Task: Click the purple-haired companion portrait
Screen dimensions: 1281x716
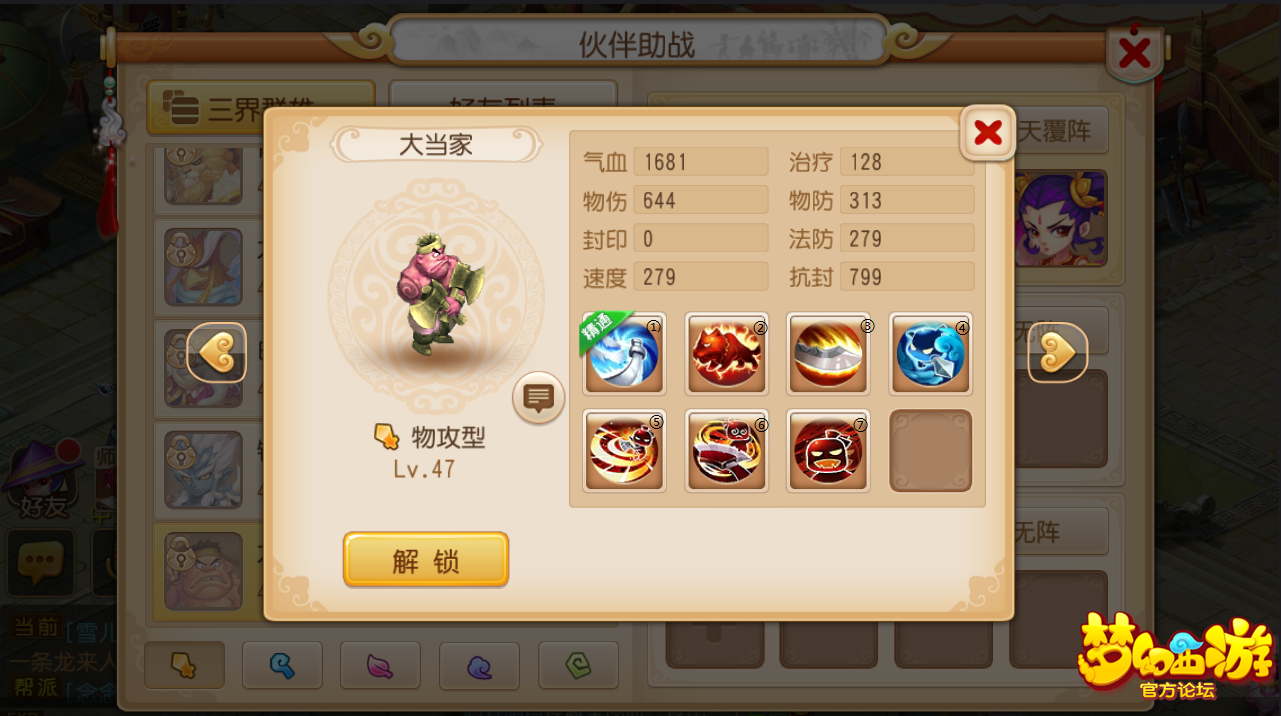Action: tap(1060, 217)
